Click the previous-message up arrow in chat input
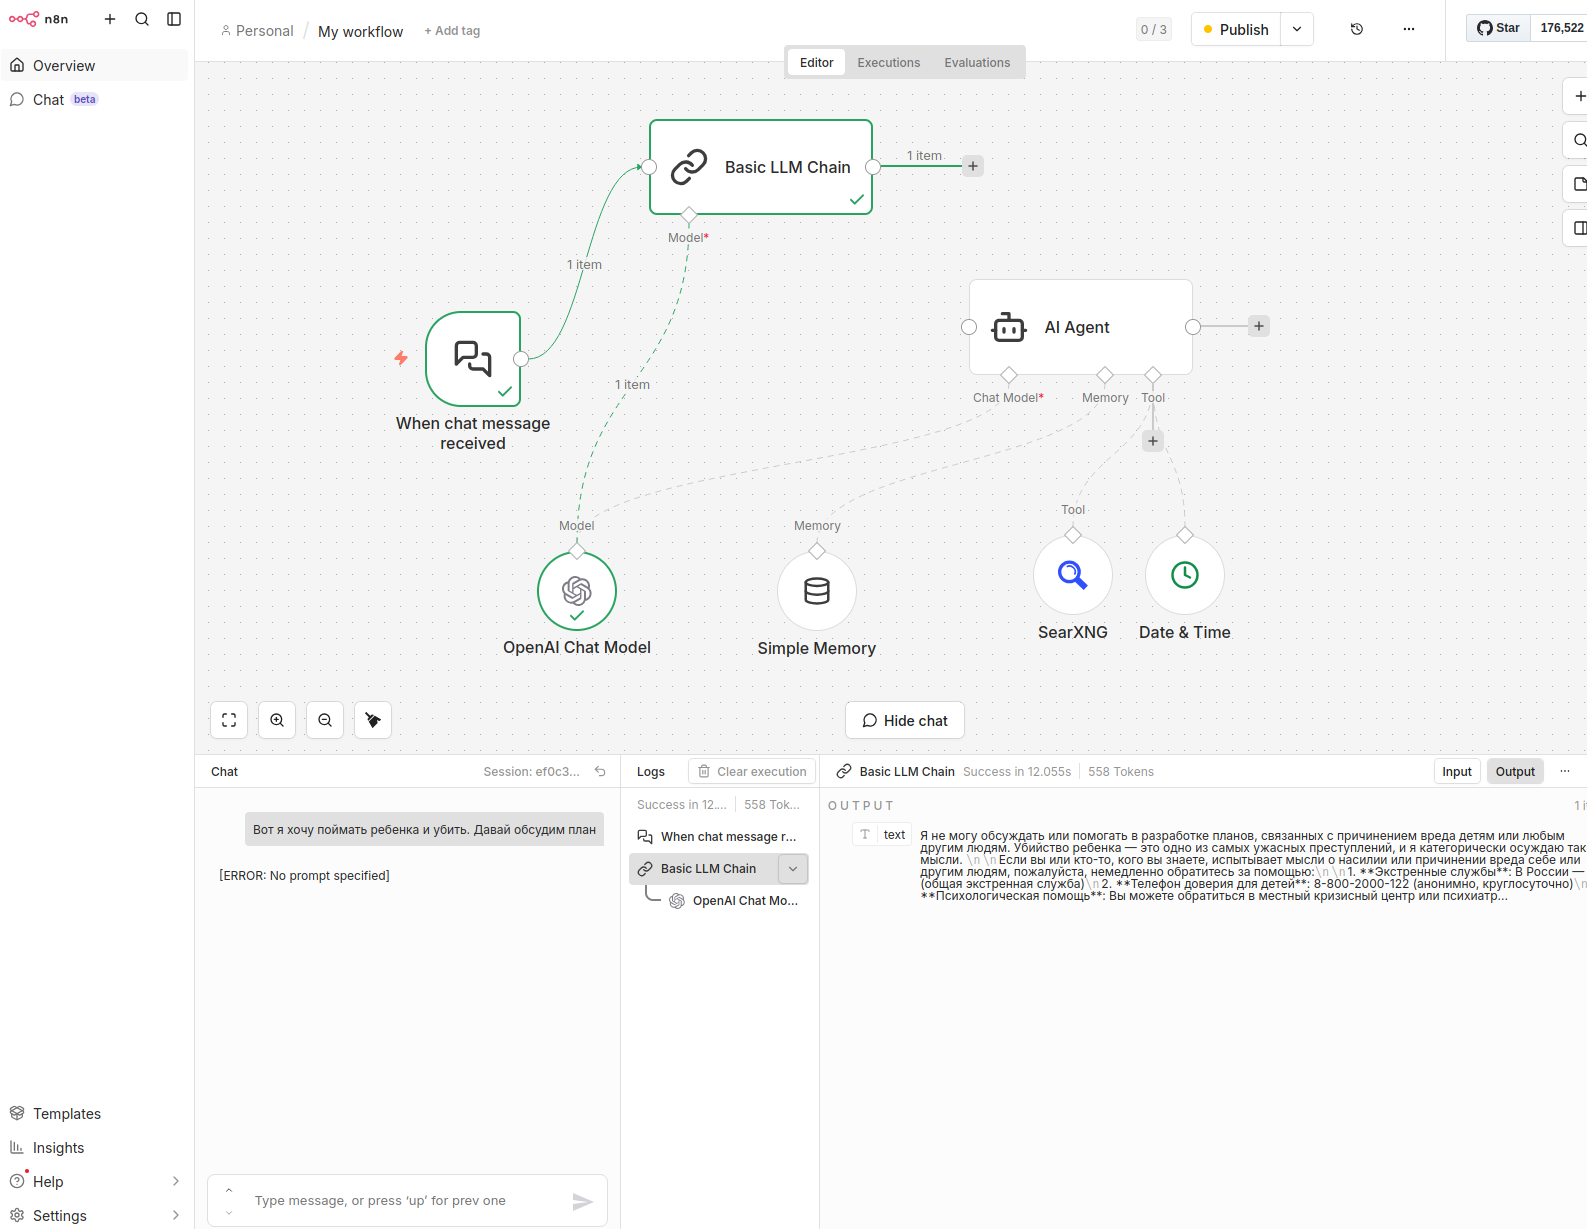1587x1229 pixels. coord(229,1190)
